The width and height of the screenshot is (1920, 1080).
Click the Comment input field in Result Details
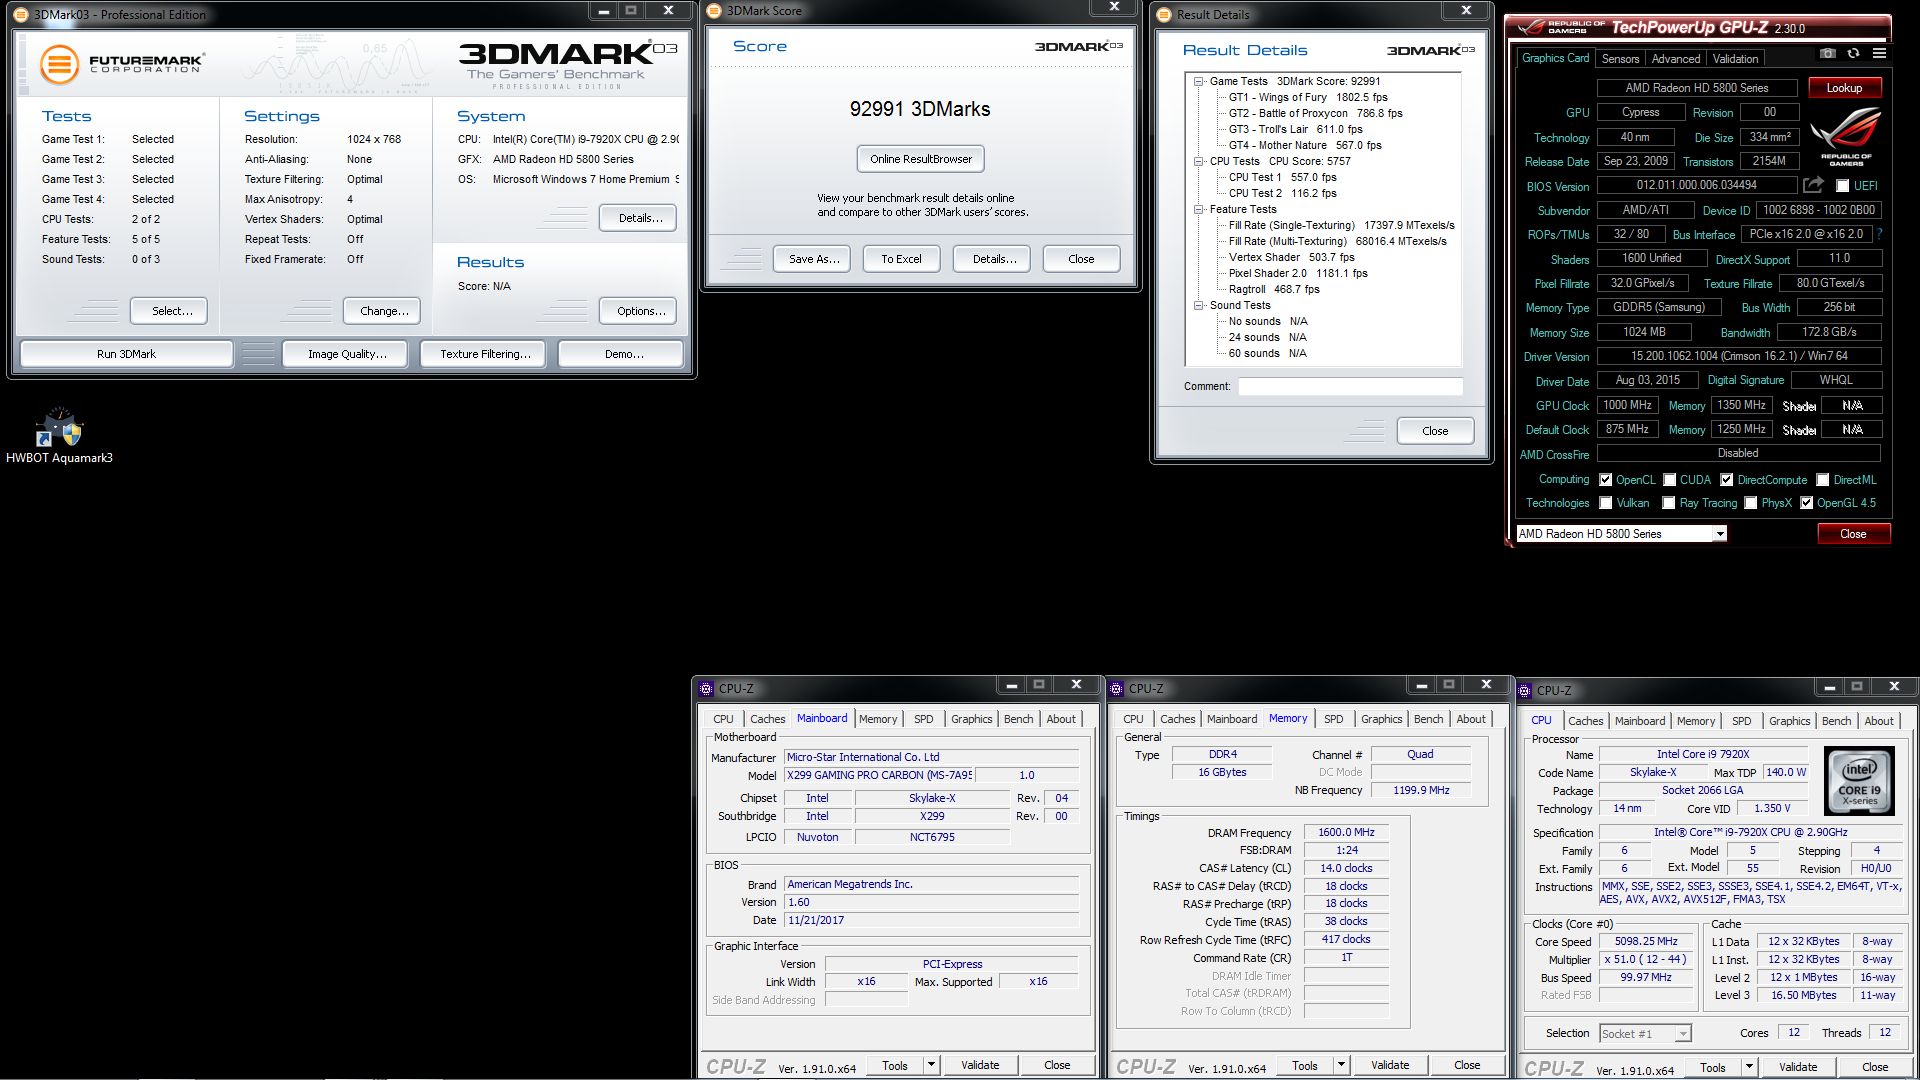[x=1350, y=386]
